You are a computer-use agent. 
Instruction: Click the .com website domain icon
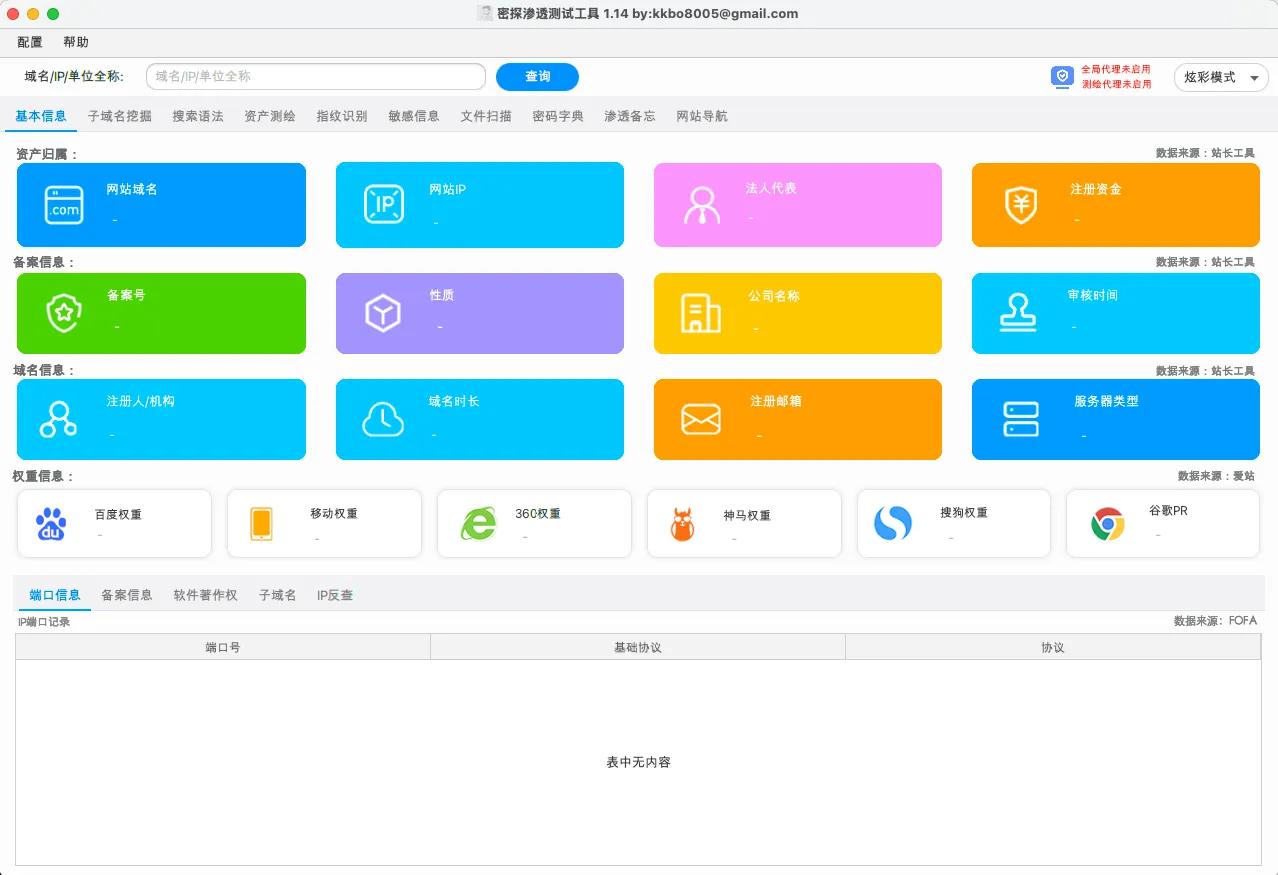click(64, 205)
